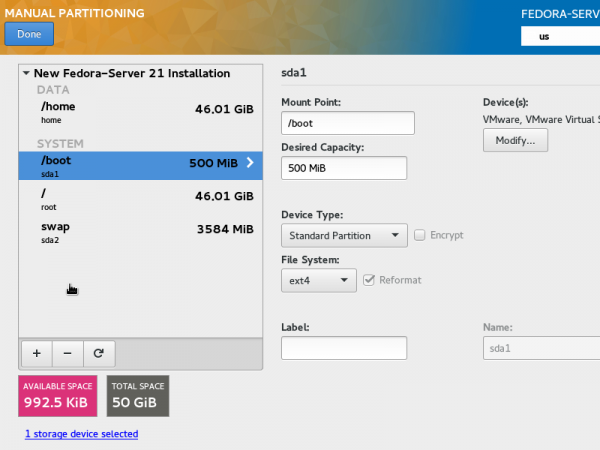
Task: Click the Desired Capacity input field
Action: tap(344, 168)
